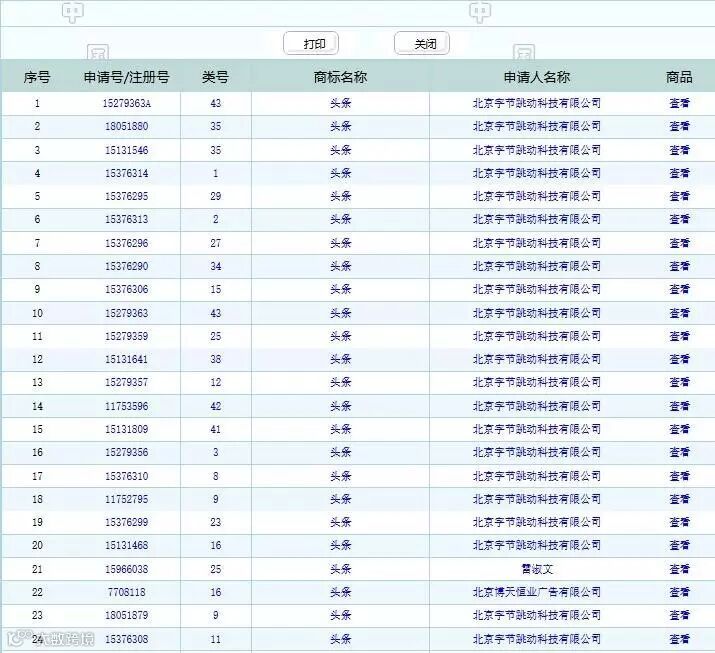Open 查看 link for application 15279363A

679,104
